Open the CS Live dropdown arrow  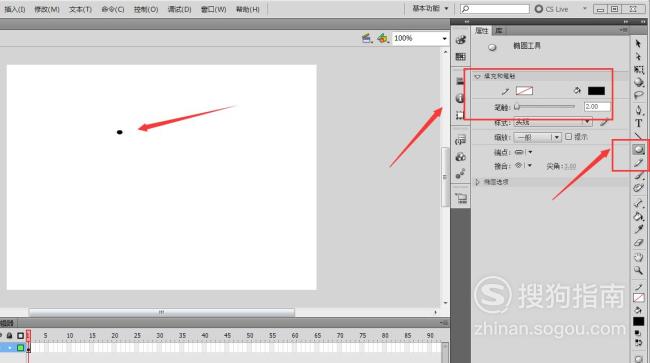pos(585,8)
